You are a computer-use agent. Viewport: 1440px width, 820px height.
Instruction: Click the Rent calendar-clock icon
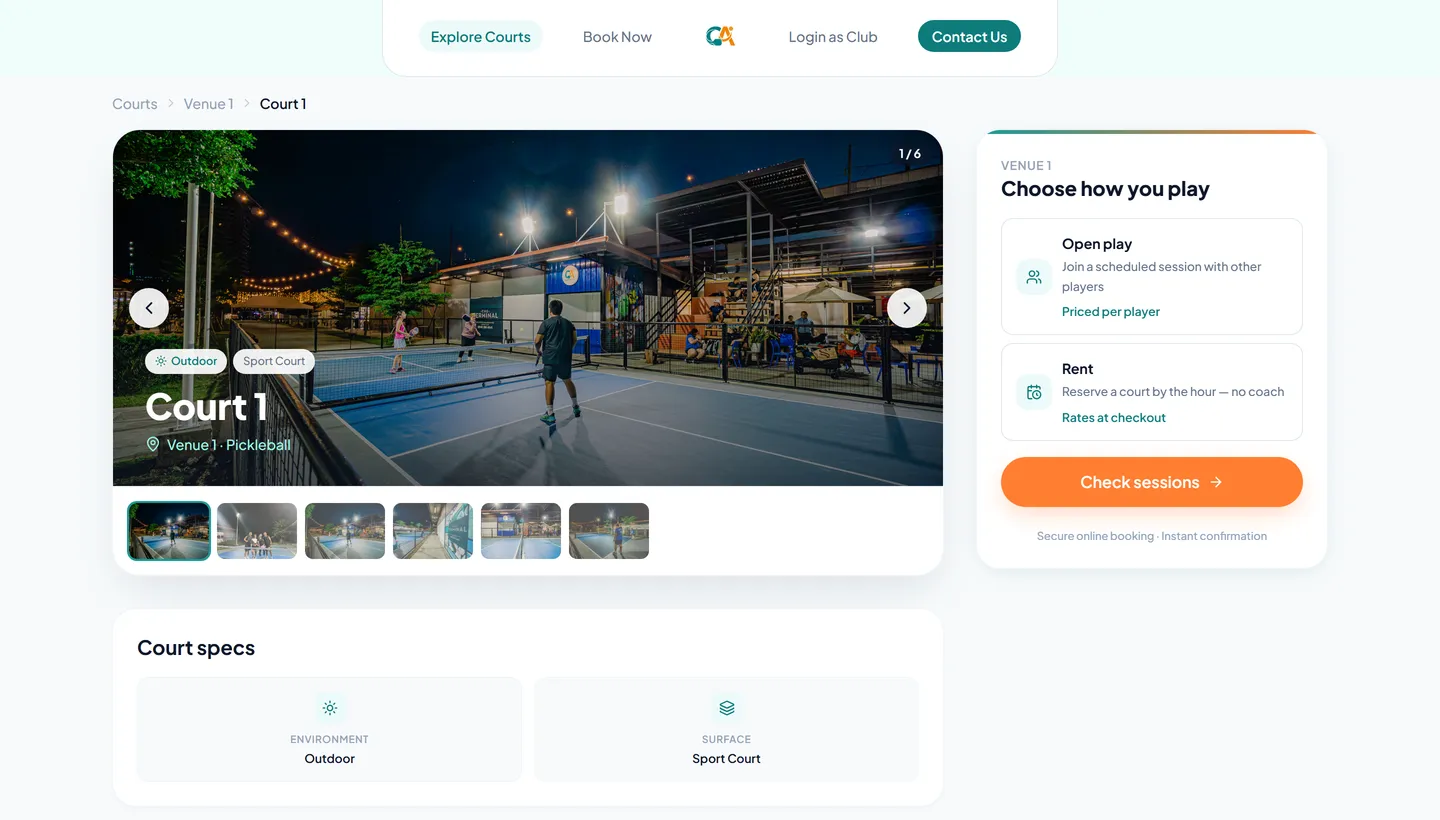(1034, 392)
